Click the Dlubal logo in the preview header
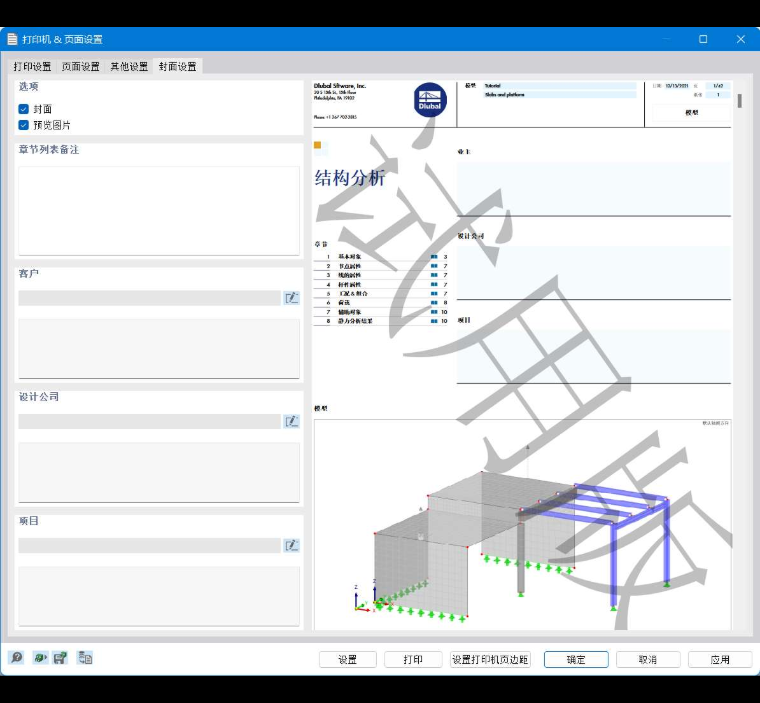Viewport: 760px width, 703px height. [x=430, y=100]
